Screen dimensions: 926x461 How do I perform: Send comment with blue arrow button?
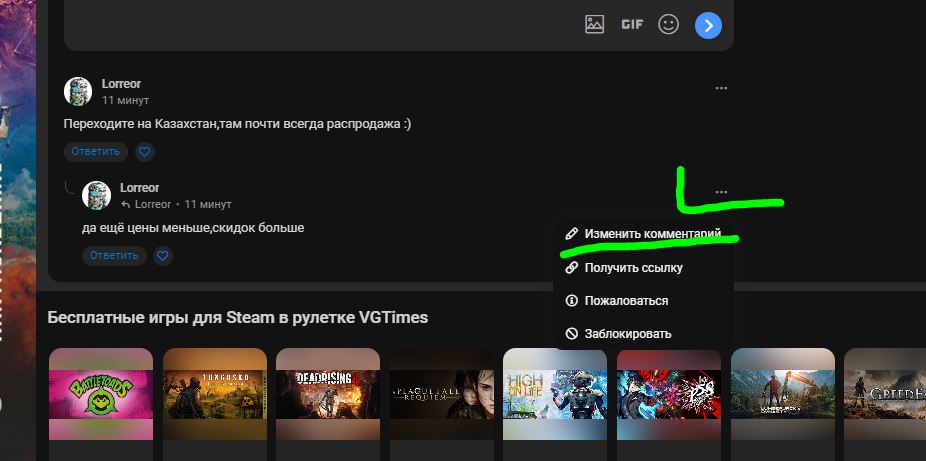coord(708,26)
